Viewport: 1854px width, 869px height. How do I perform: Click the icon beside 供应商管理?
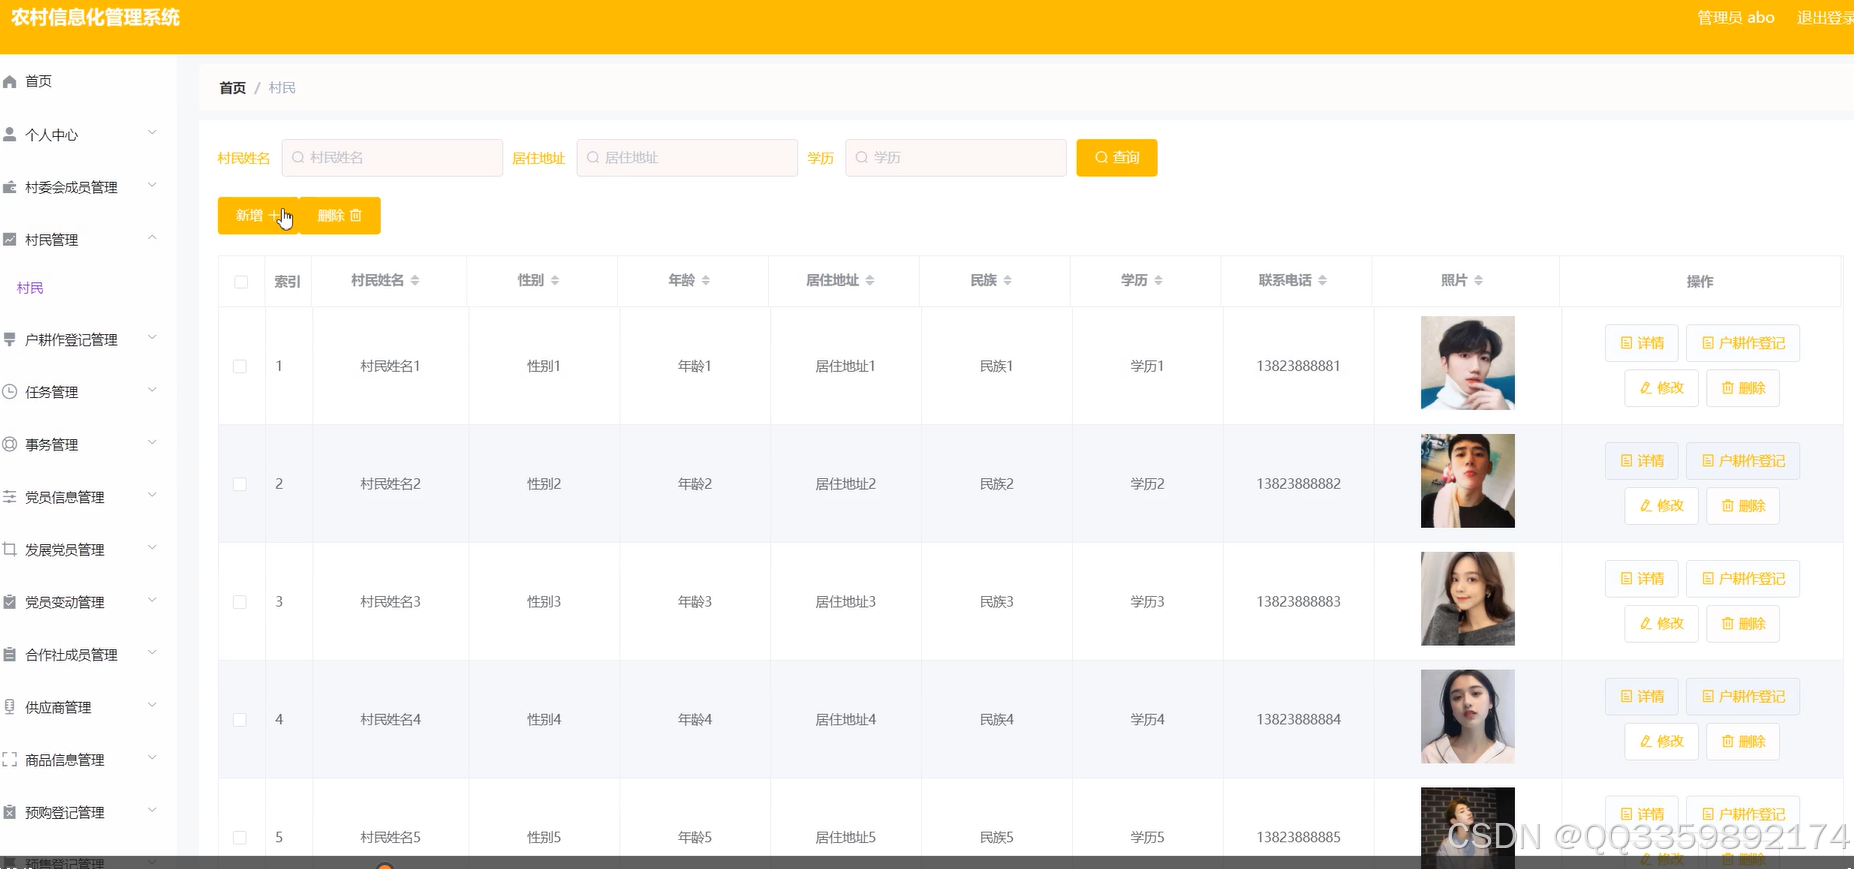pyautogui.click(x=10, y=706)
